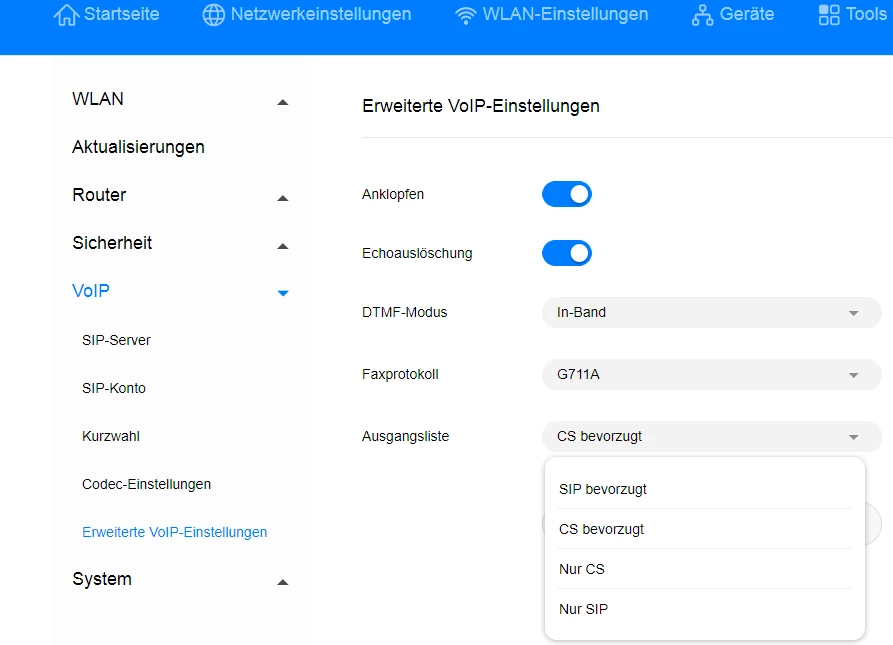Viewport: 893px width, 645px height.
Task: Expand the System section arrow
Action: 283,581
